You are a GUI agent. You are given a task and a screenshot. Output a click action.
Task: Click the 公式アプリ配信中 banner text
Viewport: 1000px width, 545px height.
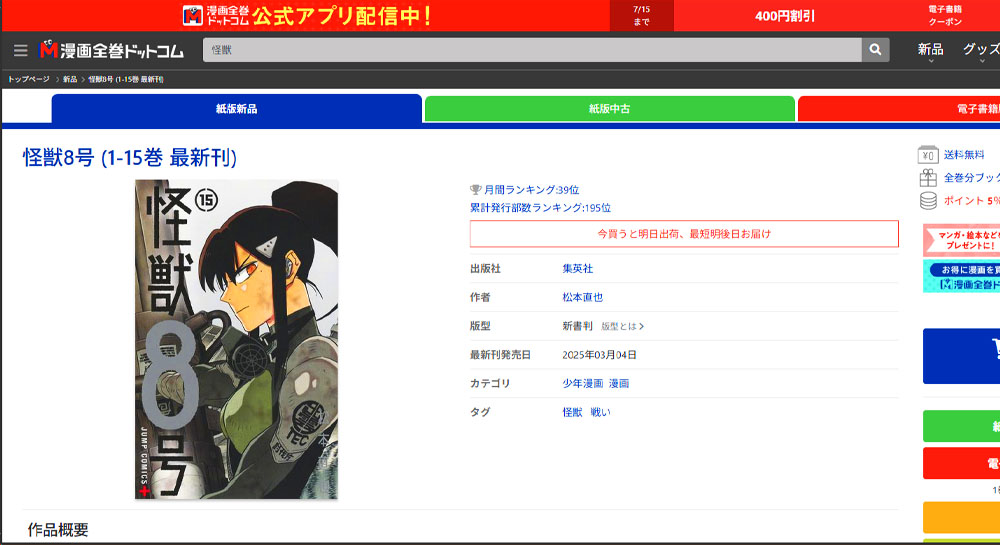tap(342, 15)
